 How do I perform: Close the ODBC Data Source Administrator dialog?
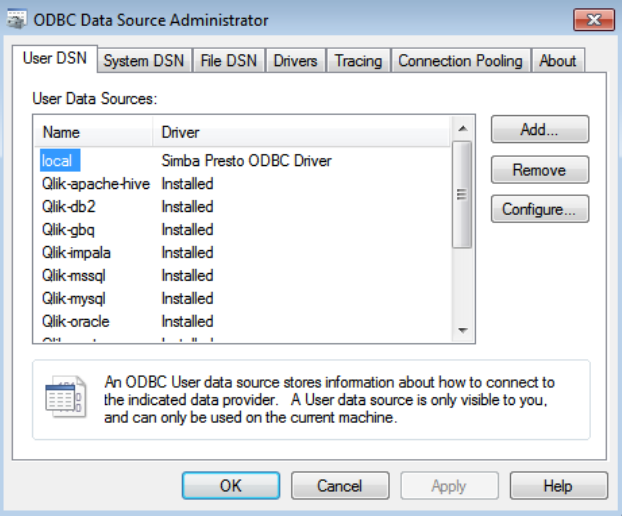(593, 19)
